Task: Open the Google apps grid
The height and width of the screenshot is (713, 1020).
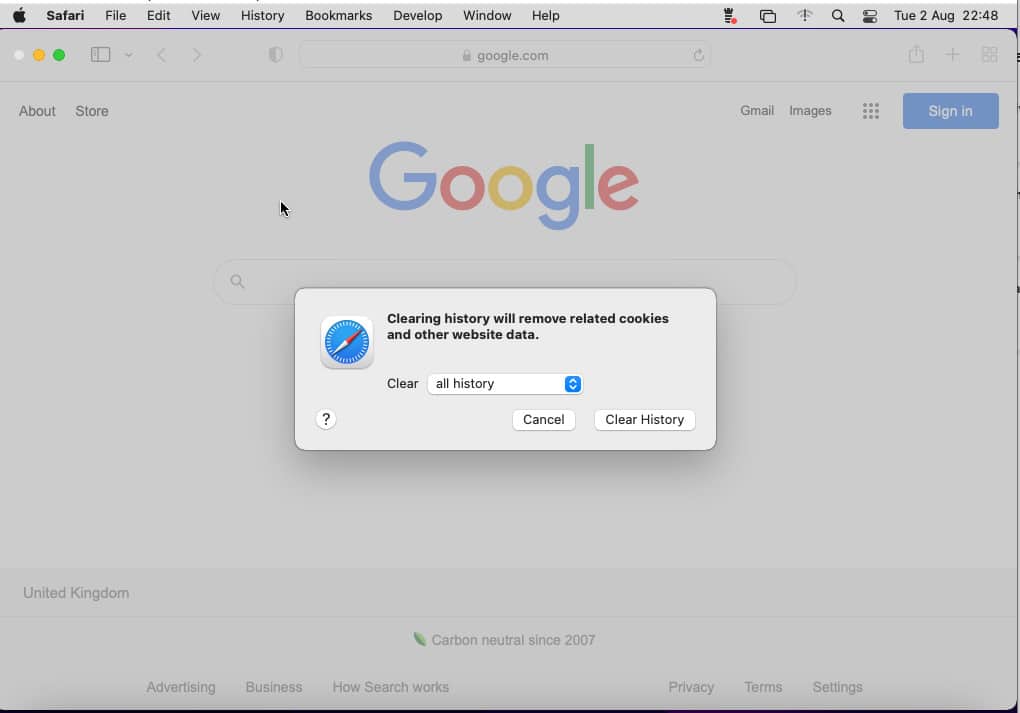Action: coord(871,111)
